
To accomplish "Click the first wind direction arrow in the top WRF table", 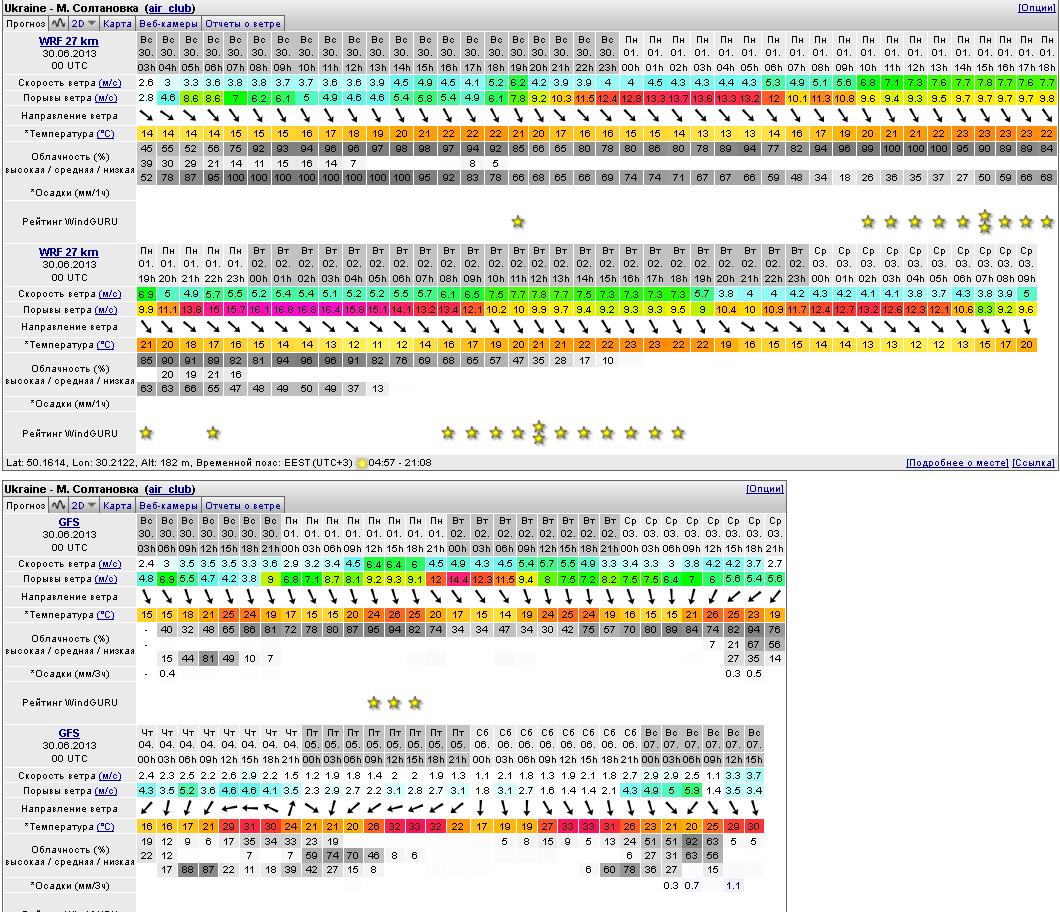I will 146,116.
